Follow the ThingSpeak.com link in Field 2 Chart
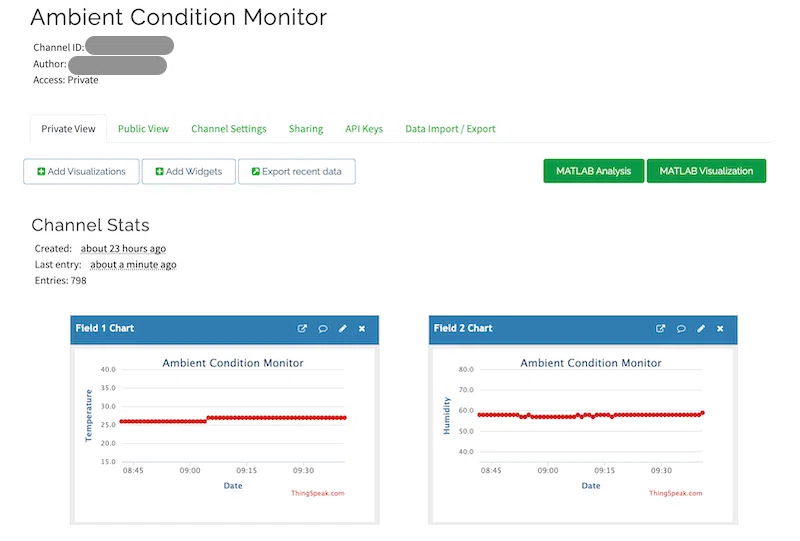Image resolution: width=800 pixels, height=541 pixels. [x=676, y=493]
